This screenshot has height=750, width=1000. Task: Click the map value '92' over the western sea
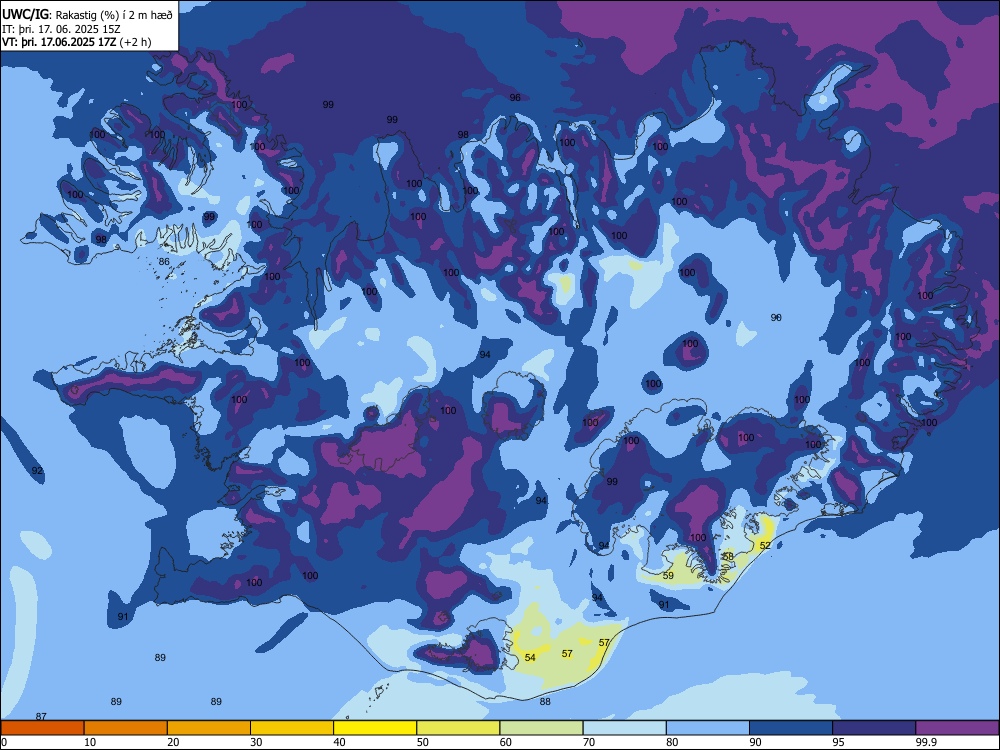tap(37, 471)
